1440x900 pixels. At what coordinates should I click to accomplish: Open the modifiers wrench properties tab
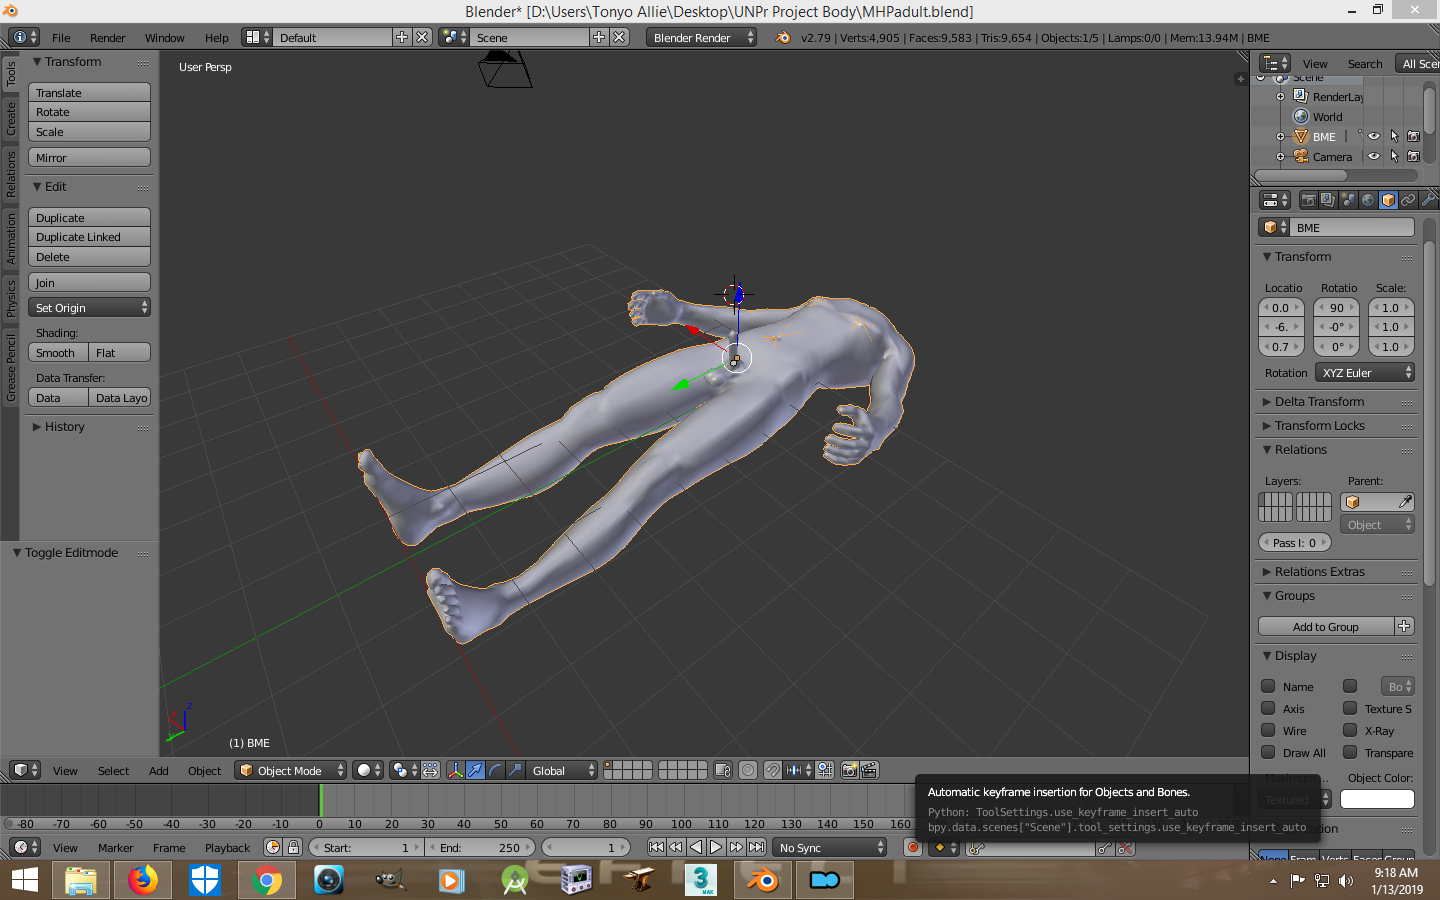coord(1428,200)
